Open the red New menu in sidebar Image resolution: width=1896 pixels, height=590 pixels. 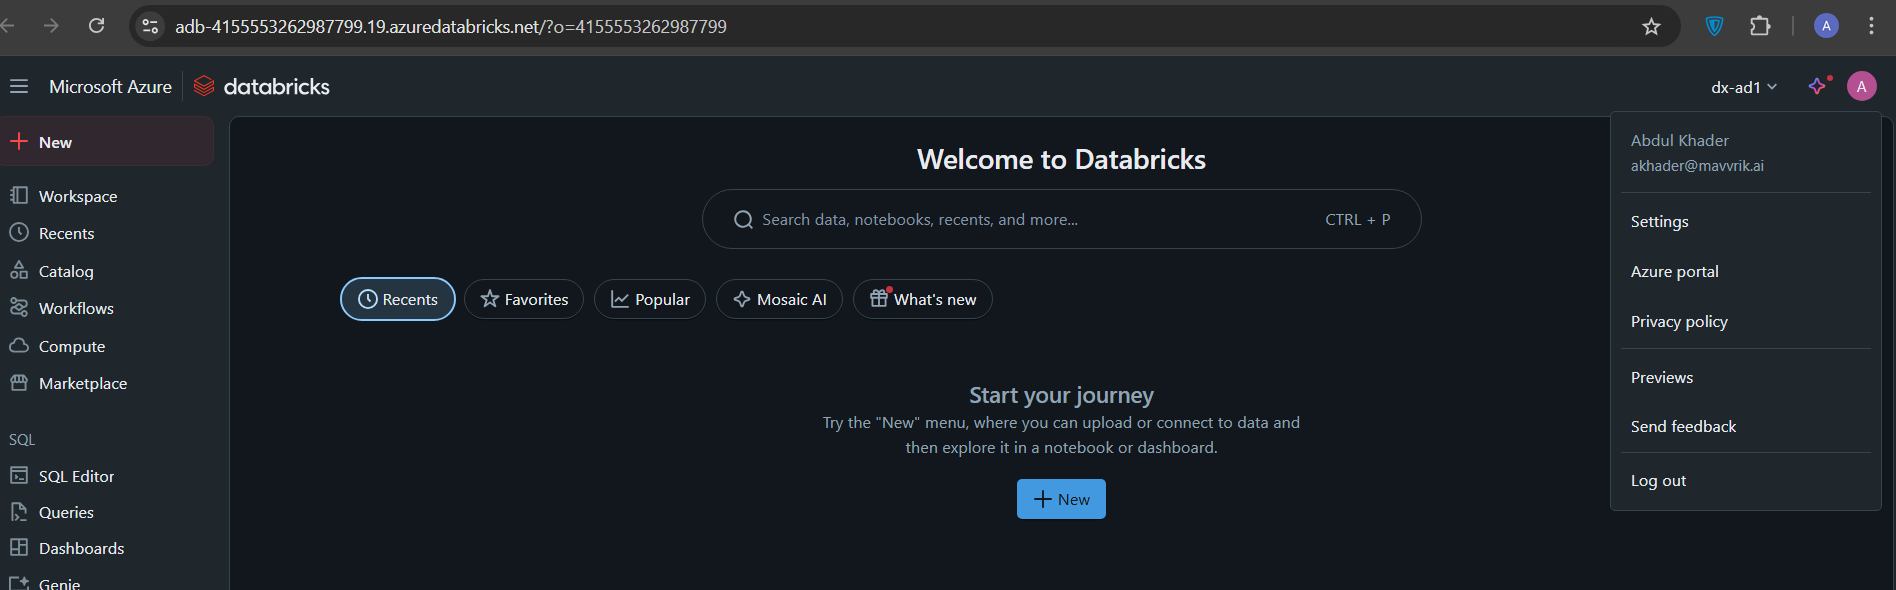click(x=55, y=142)
